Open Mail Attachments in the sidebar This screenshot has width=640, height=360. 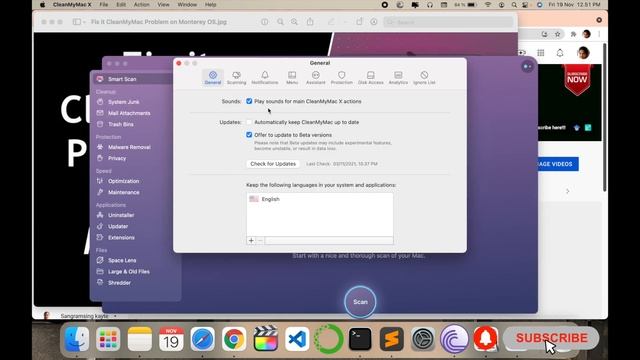(129, 113)
